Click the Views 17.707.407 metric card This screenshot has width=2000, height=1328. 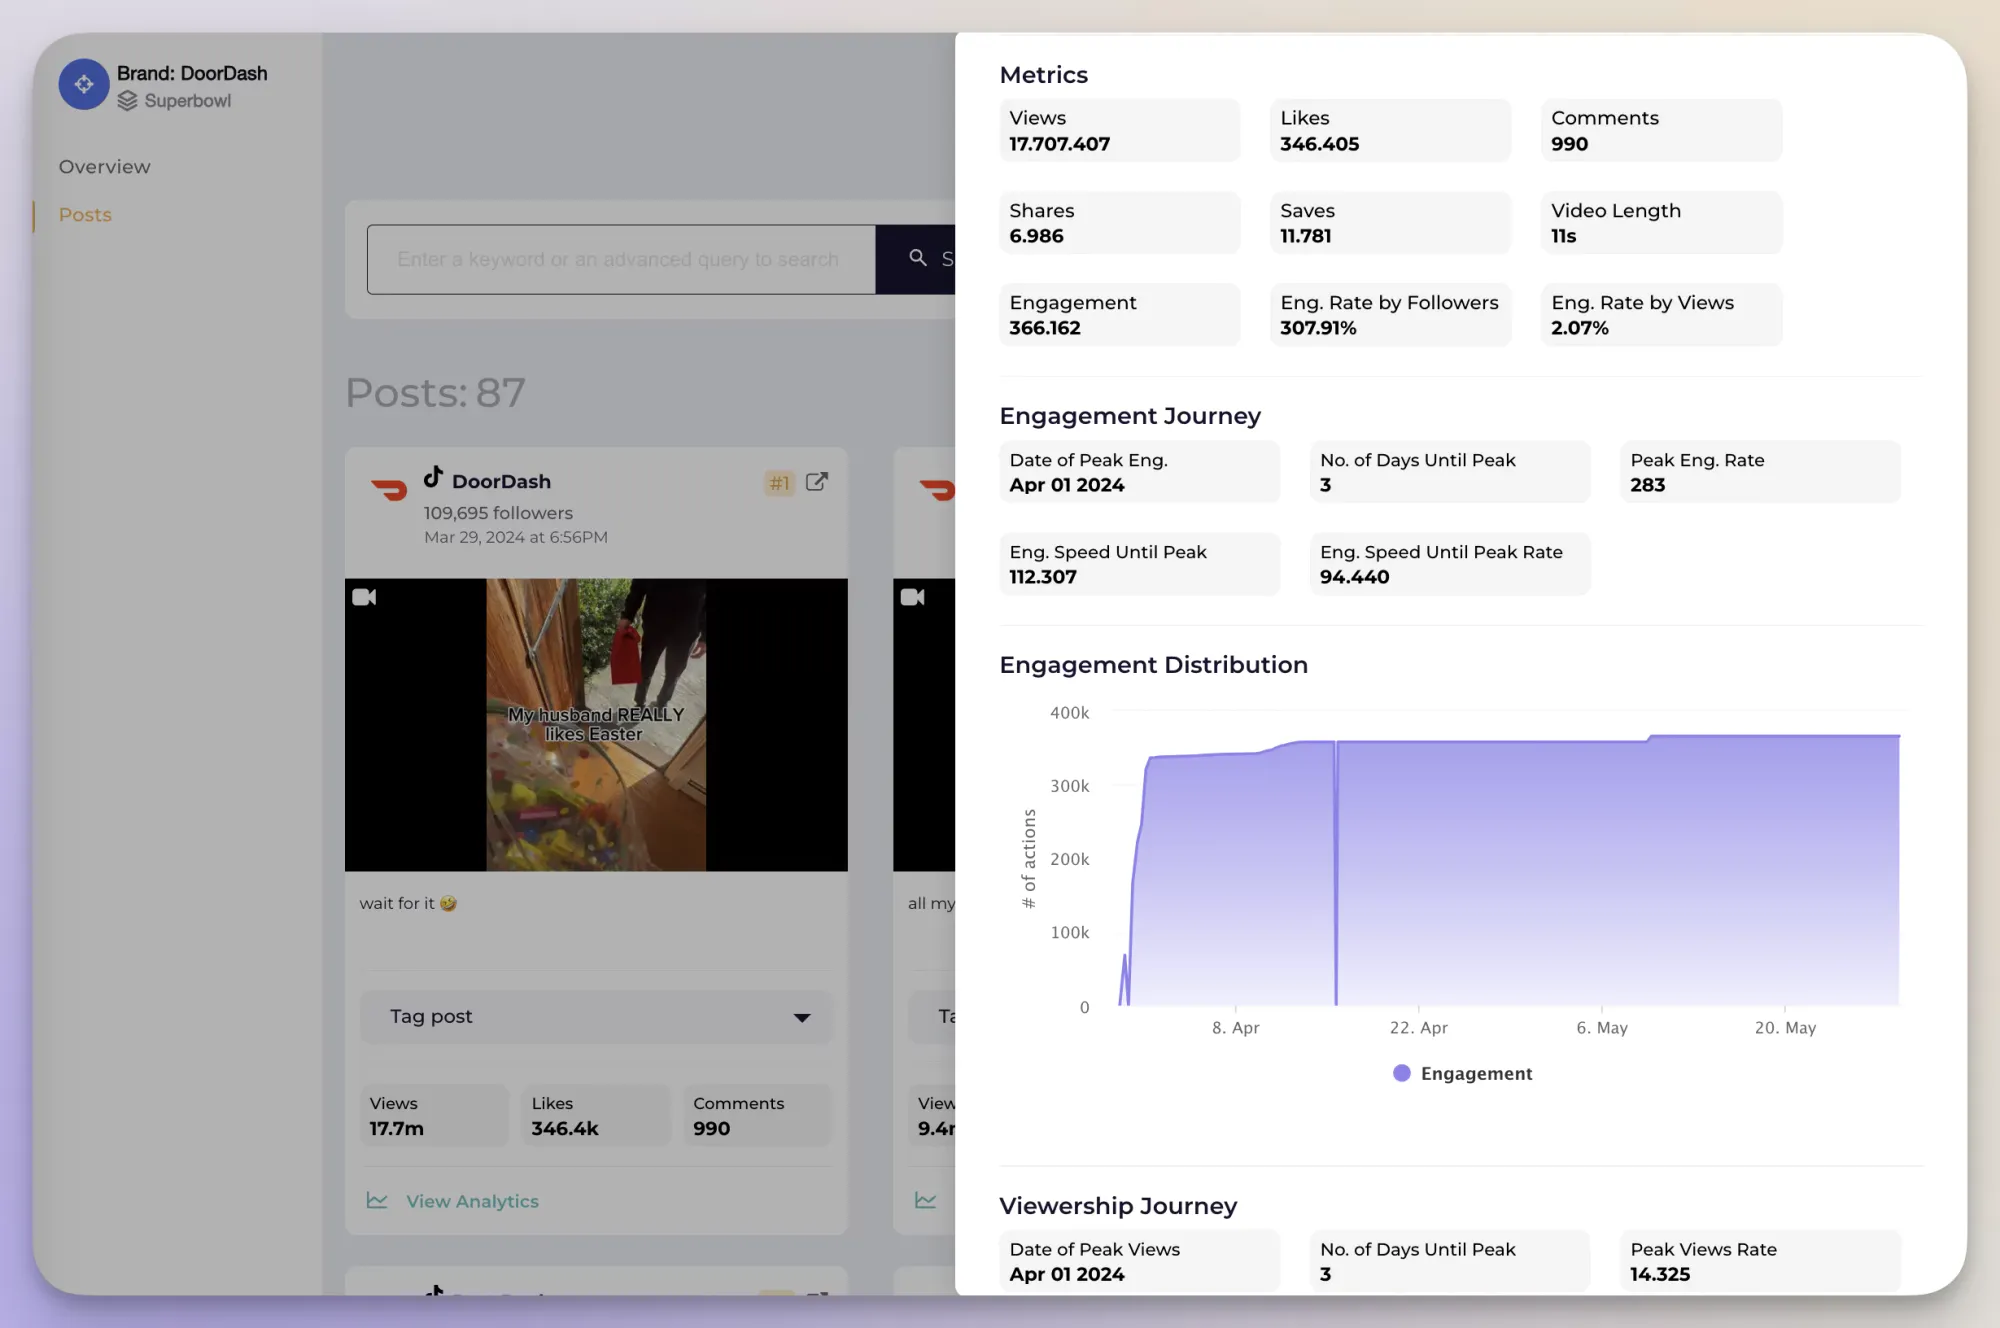tap(1120, 131)
